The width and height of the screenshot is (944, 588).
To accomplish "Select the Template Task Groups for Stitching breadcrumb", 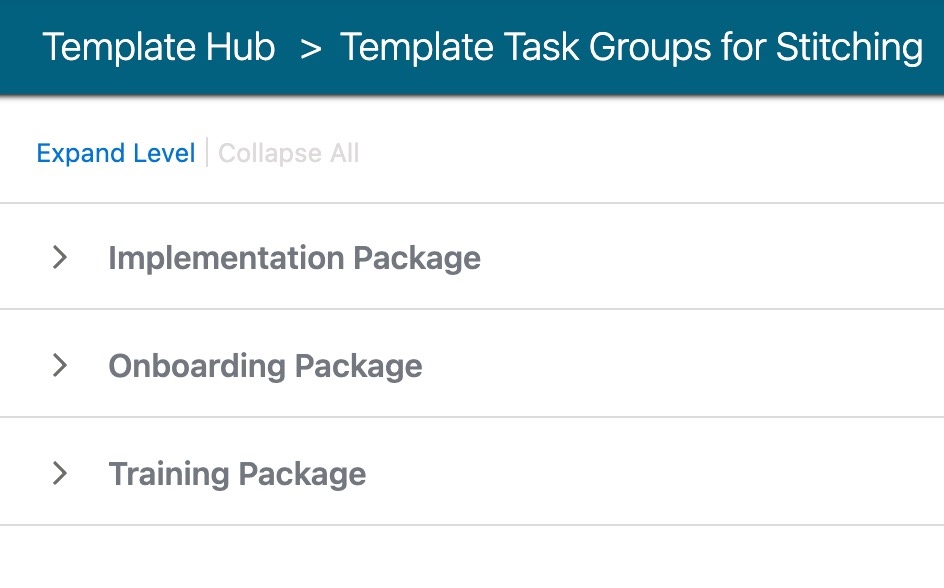I will pyautogui.click(x=630, y=47).
